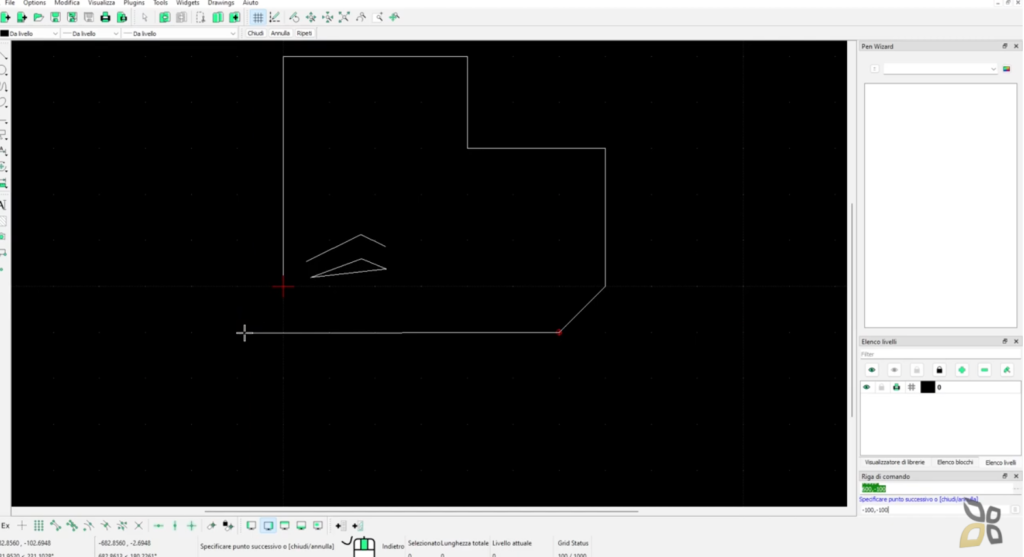The width and height of the screenshot is (1024, 557).
Task: Open the File menu
Action: (10, 3)
